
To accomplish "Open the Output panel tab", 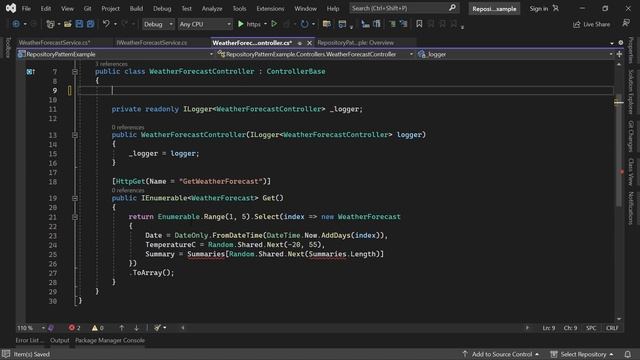I will 60,340.
